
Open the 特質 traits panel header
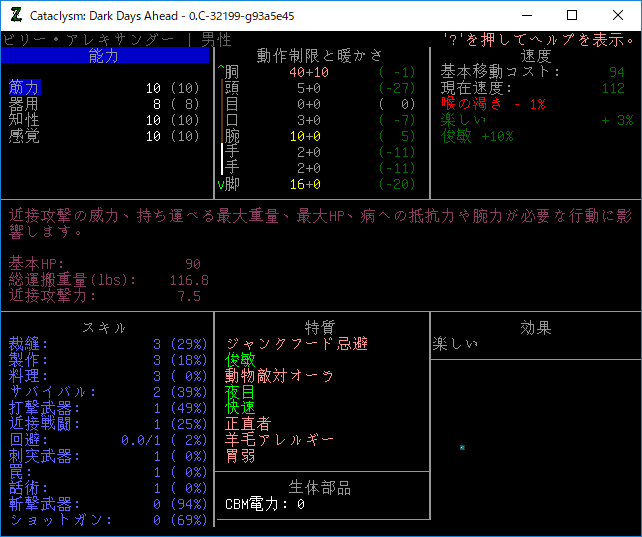point(320,328)
